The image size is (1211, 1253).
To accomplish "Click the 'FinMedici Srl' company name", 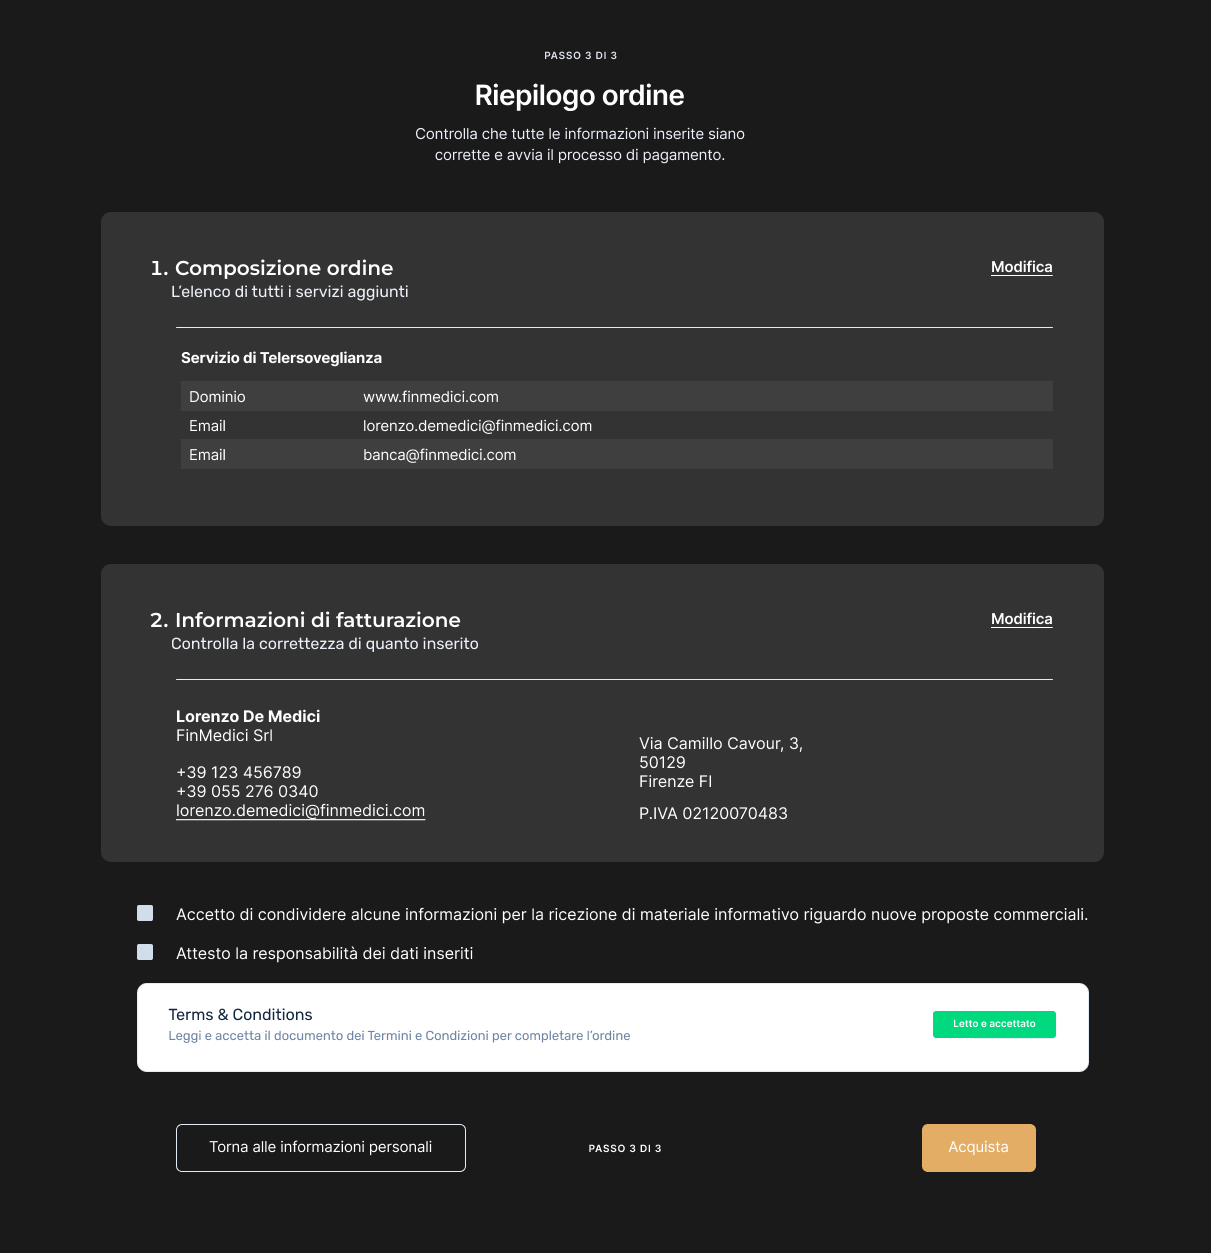I will coord(224,736).
